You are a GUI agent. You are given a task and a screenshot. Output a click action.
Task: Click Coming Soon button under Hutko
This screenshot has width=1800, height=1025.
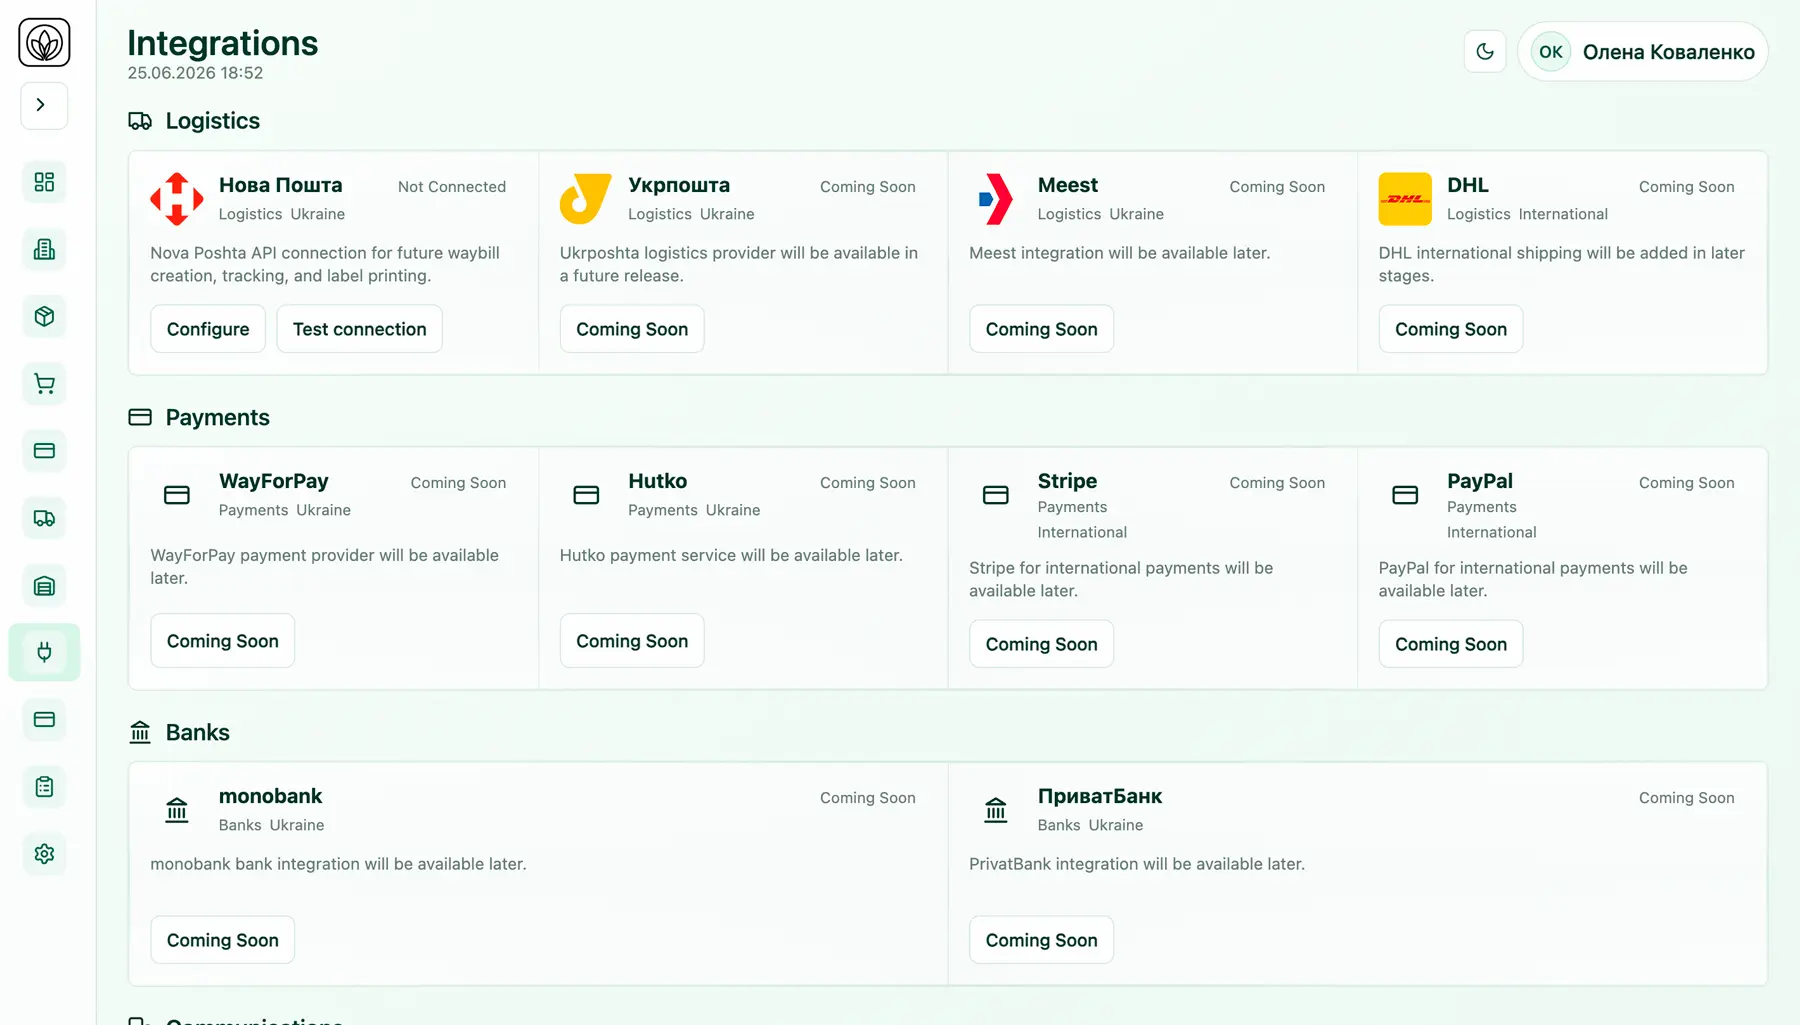click(x=632, y=641)
